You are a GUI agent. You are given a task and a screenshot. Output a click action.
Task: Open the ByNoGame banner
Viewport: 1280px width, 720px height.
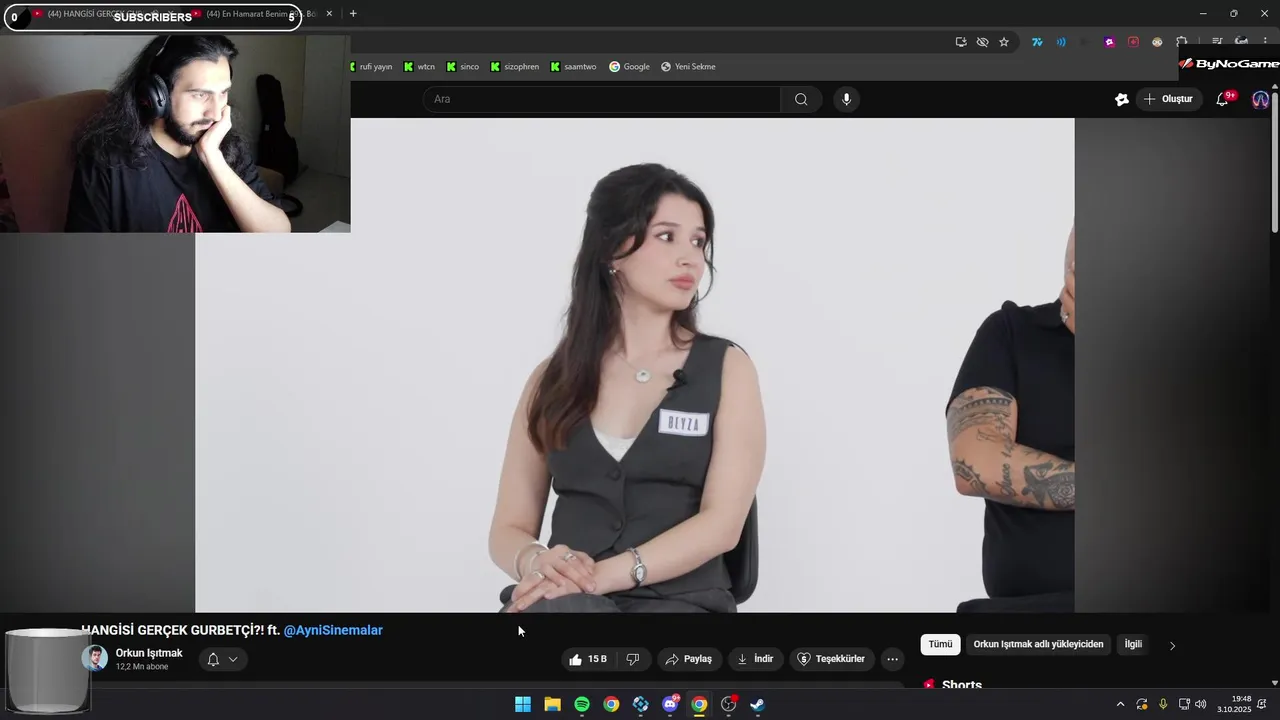click(1229, 63)
